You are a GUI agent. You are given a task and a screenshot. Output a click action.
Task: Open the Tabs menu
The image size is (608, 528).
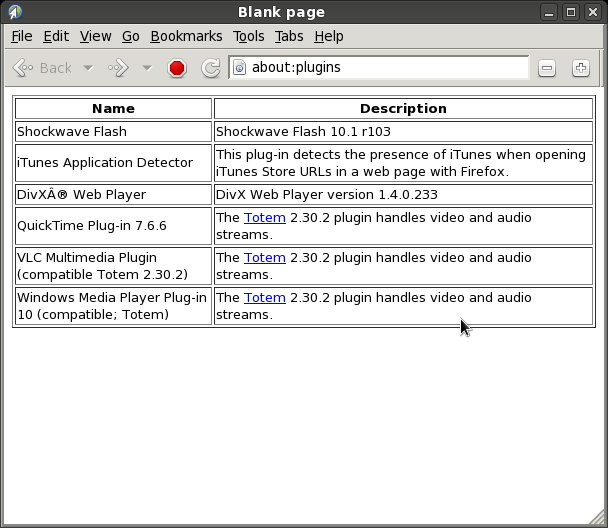tap(289, 36)
